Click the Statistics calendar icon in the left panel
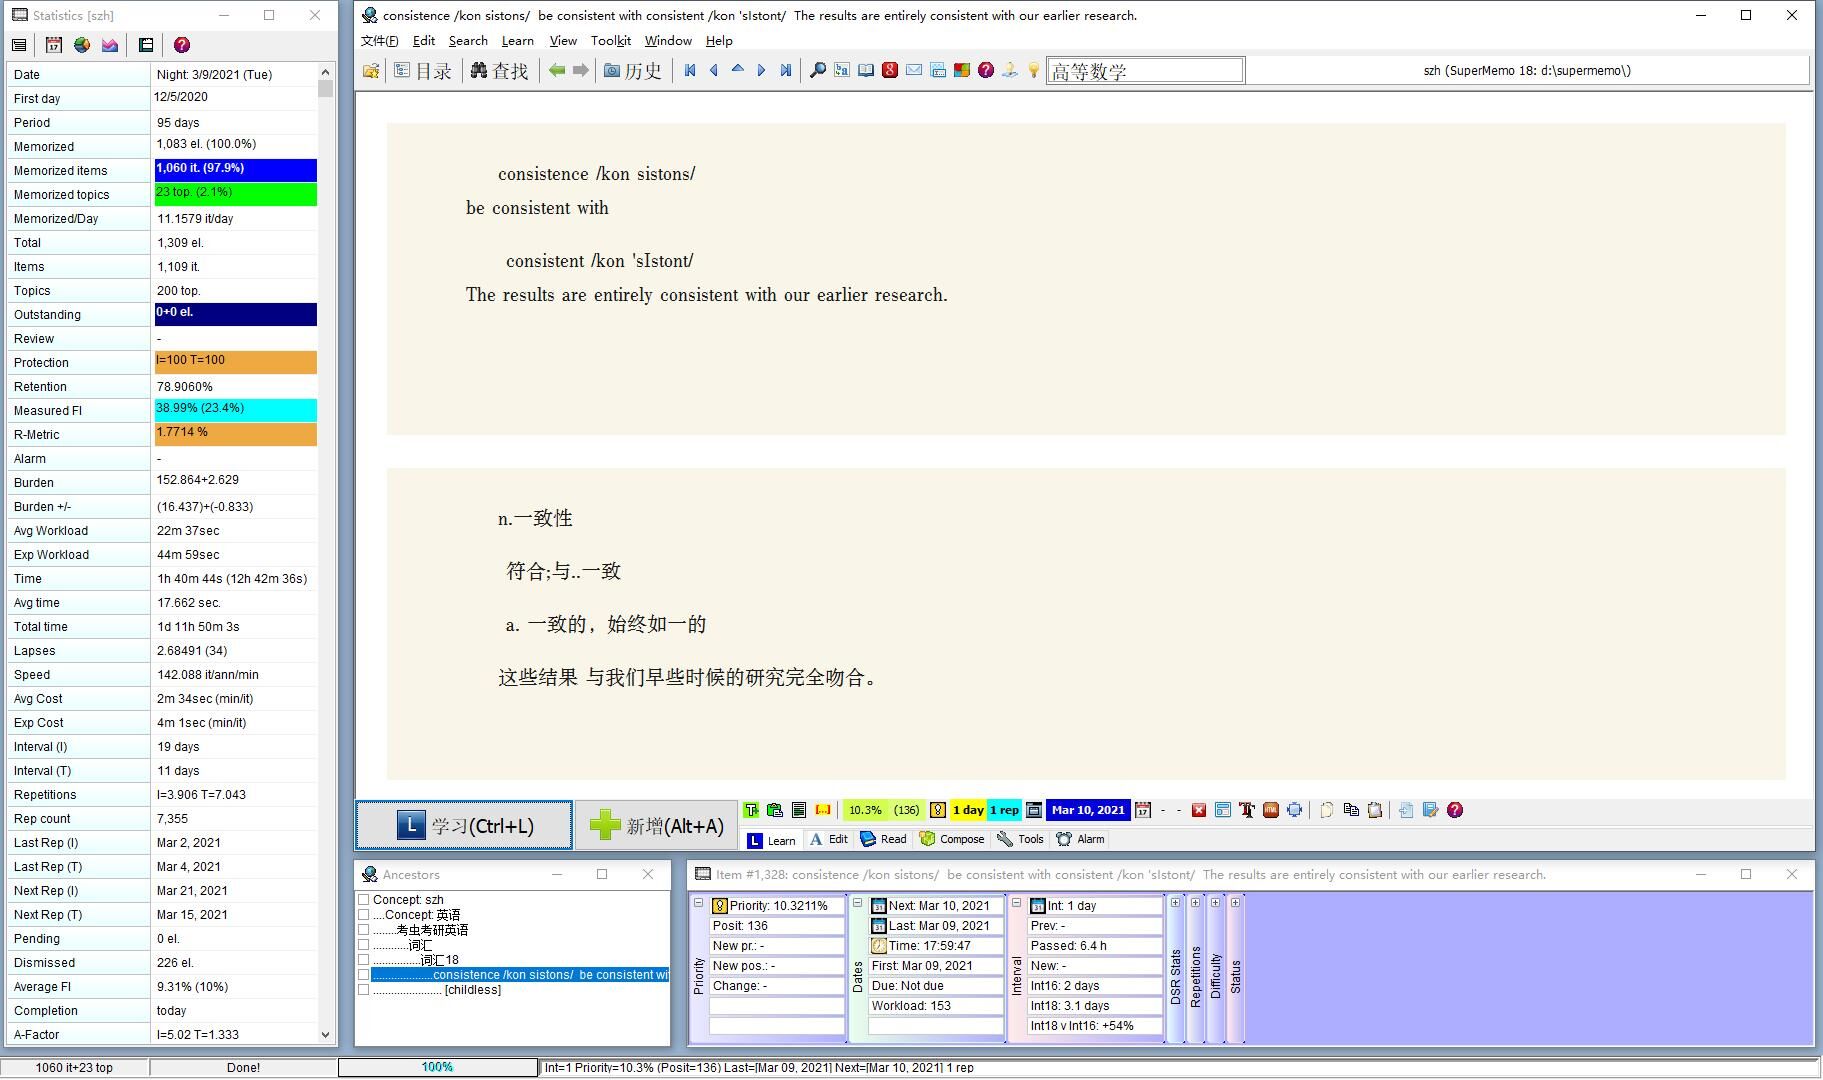Screen dimensions: 1823x1080 [52, 44]
